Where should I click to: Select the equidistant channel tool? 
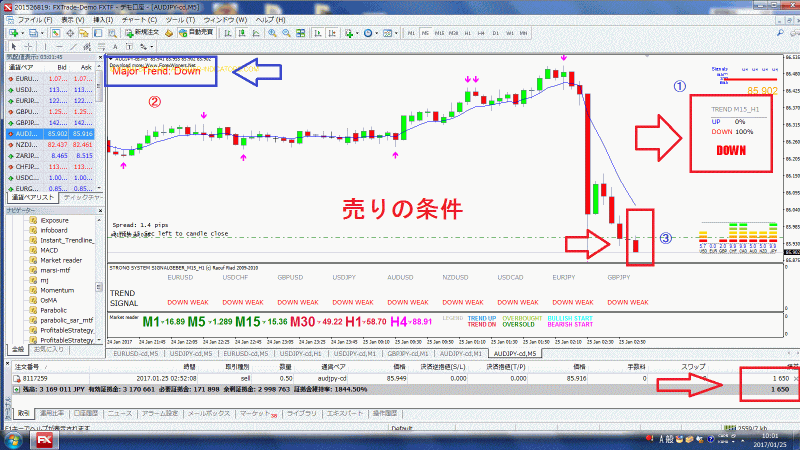tap(87, 46)
